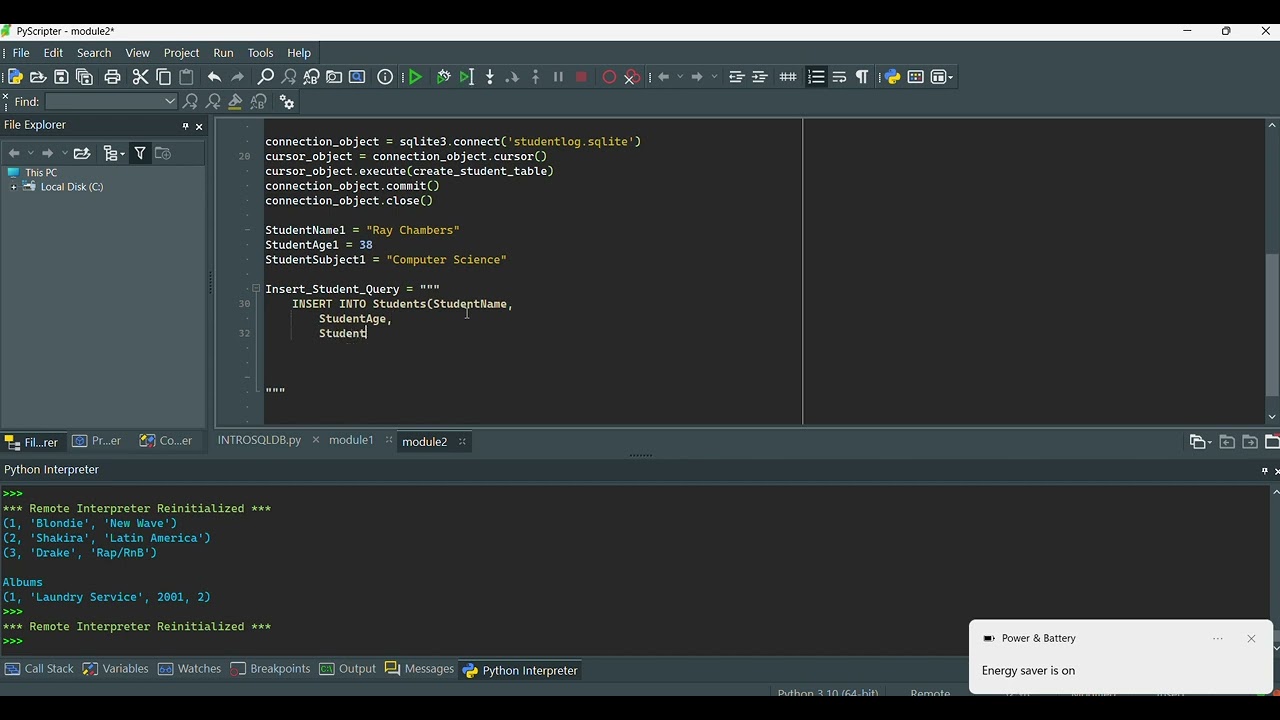Show the Breakpoints panel tab
Screen dimensions: 1280x720
(270, 669)
